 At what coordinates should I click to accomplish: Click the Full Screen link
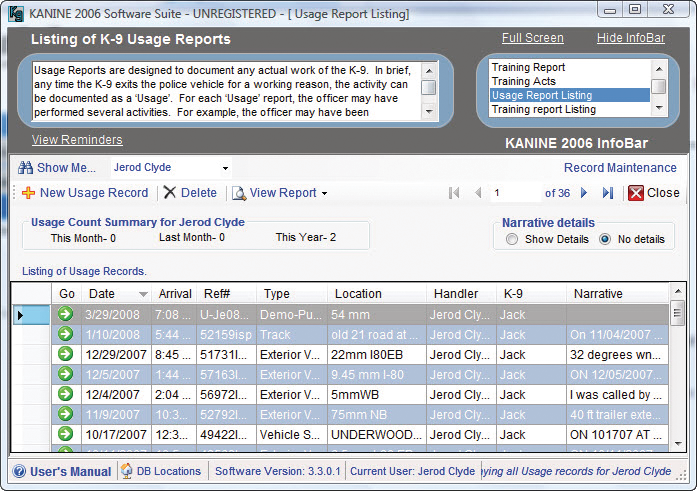(x=532, y=38)
